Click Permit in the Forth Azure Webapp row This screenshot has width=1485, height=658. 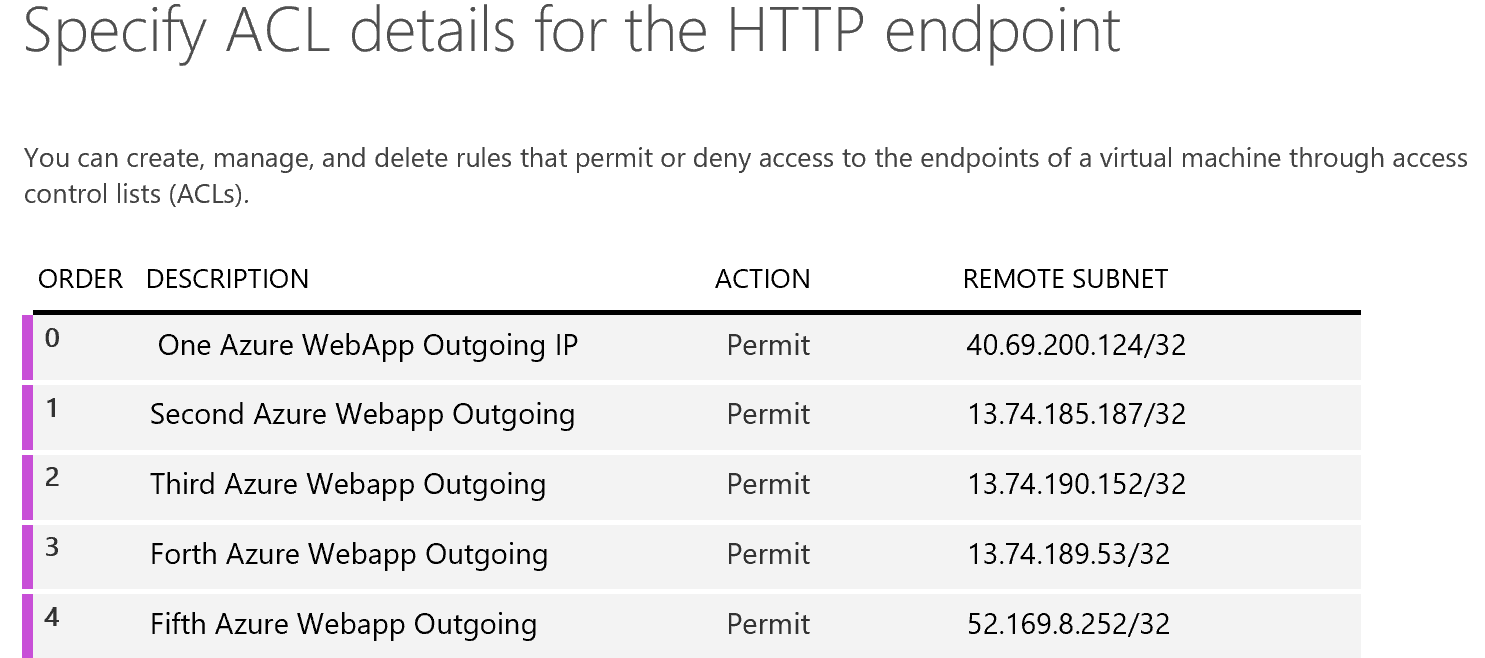pyautogui.click(x=768, y=555)
